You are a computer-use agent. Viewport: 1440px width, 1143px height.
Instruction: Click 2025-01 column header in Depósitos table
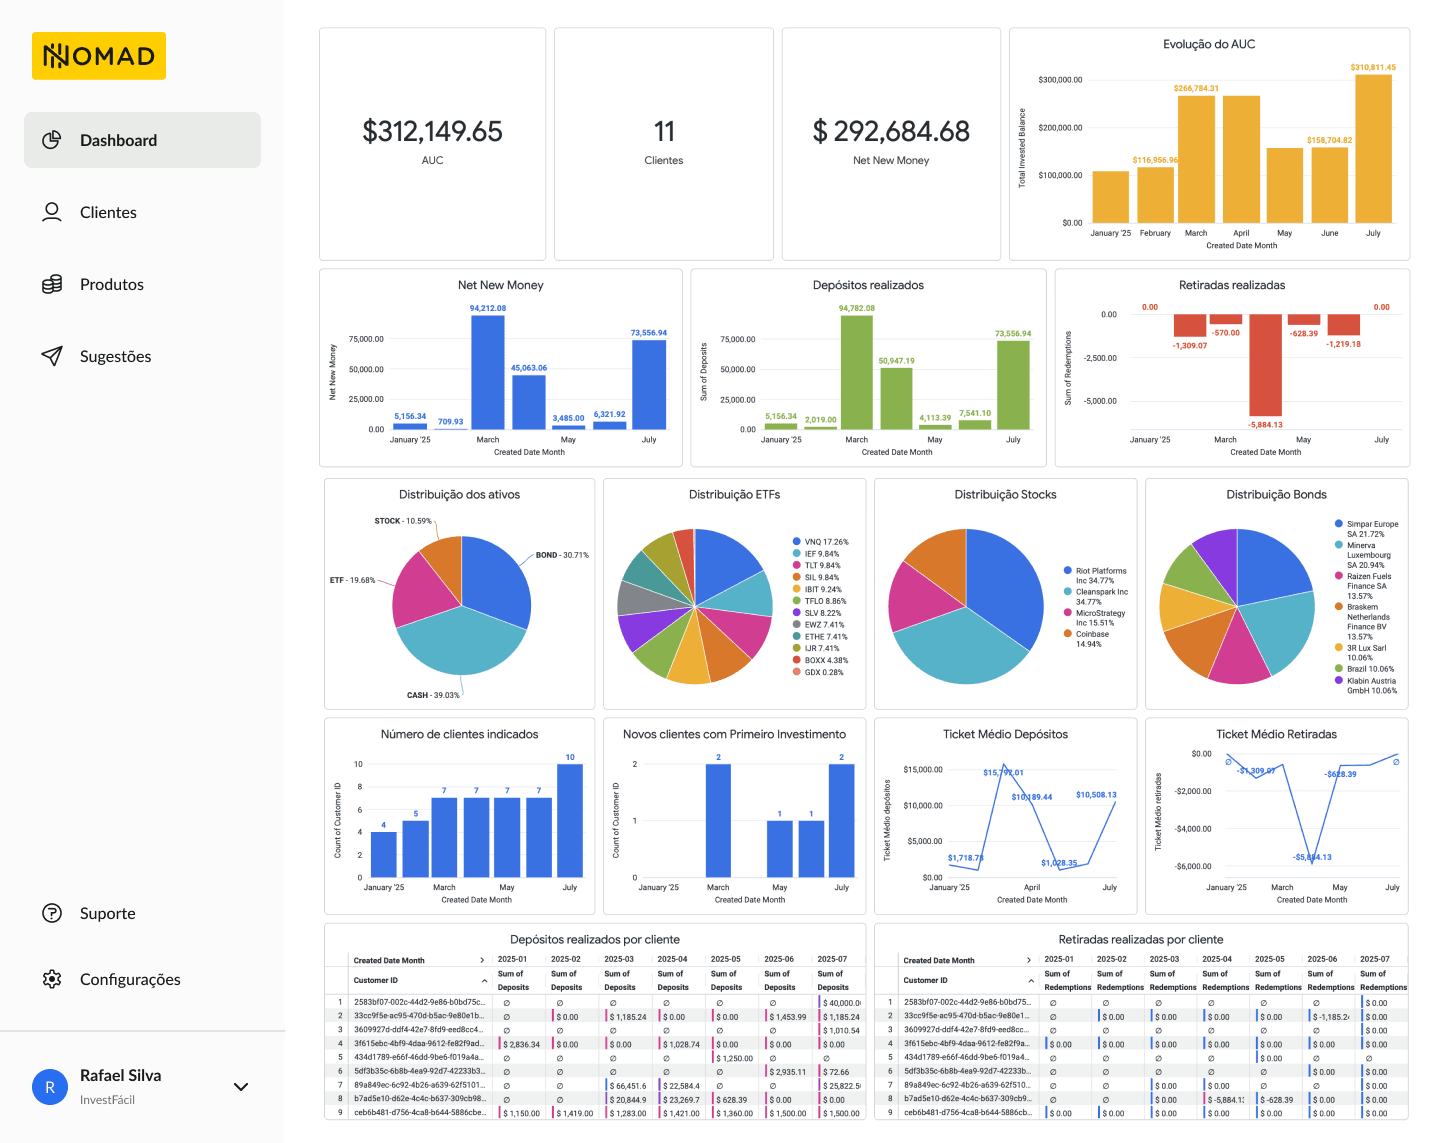pyautogui.click(x=512, y=959)
